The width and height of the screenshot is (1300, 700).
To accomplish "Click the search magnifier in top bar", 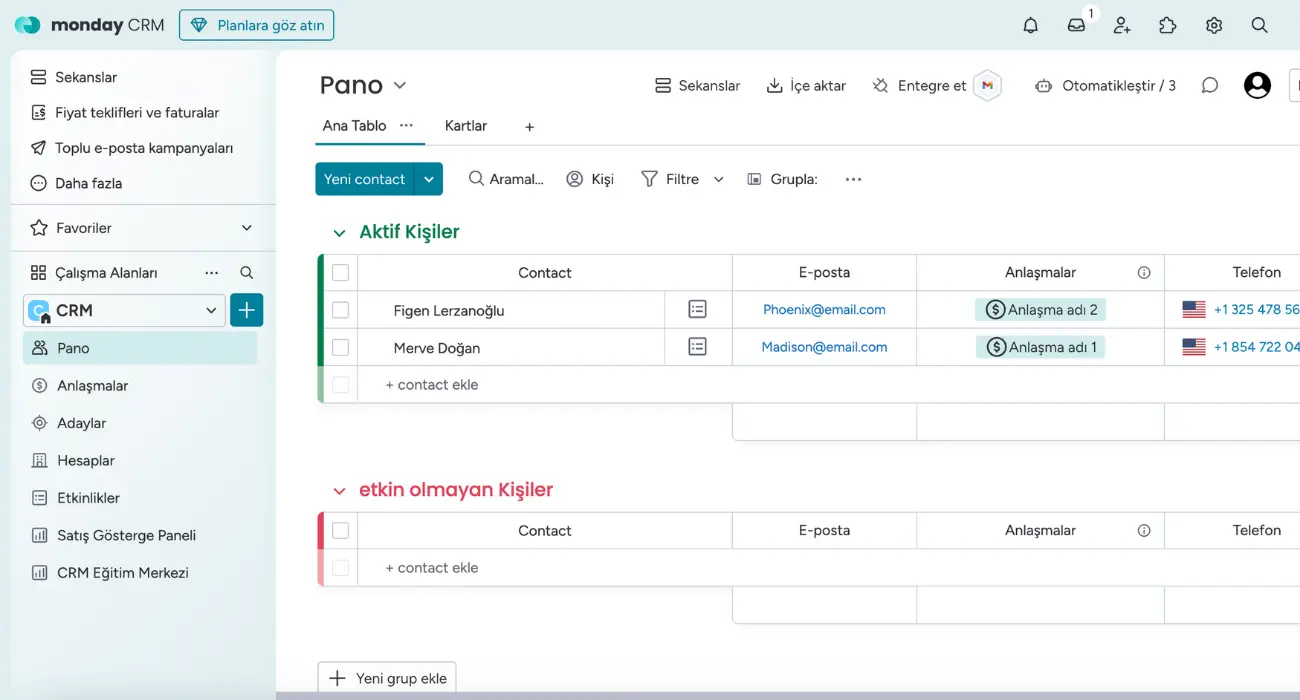I will [1259, 26].
